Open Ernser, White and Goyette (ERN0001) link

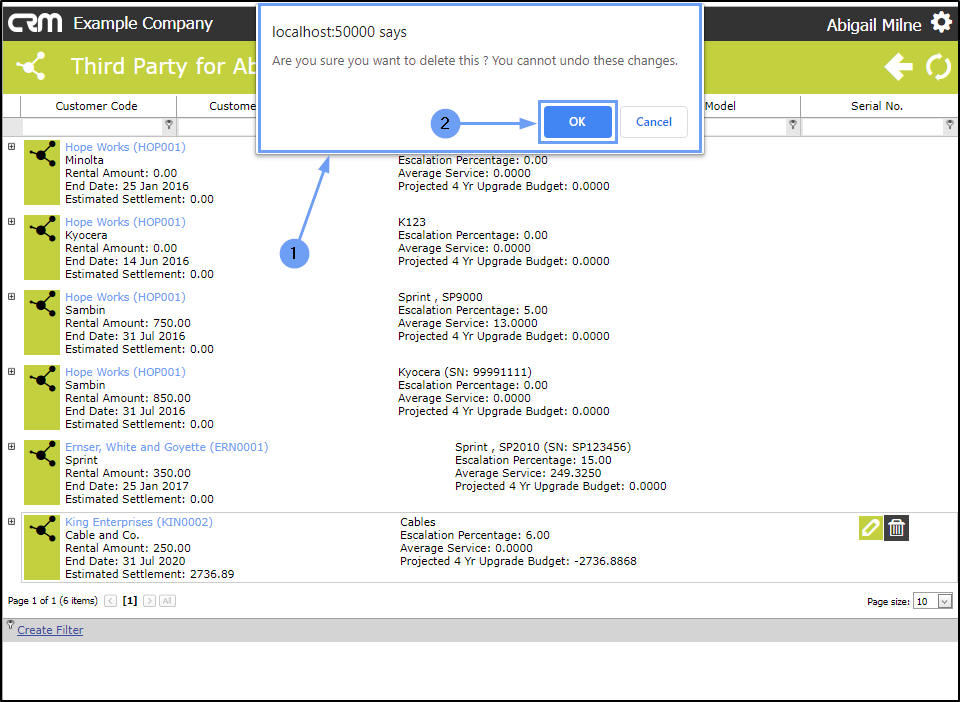167,447
